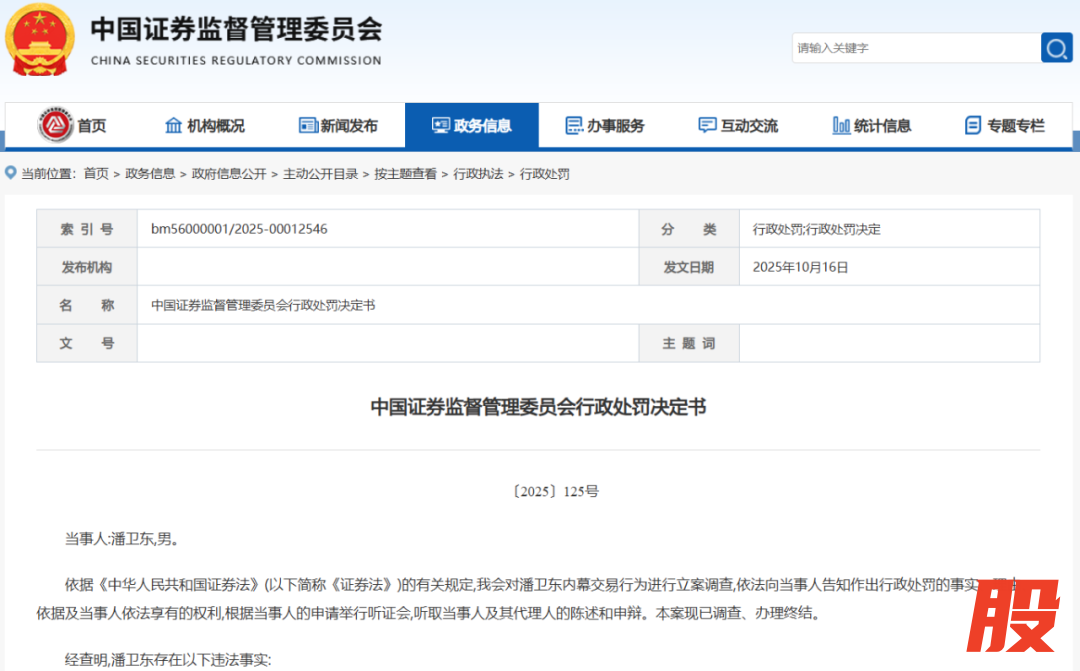This screenshot has width=1080, height=671.
Task: Open 主动公开目录 breadcrumb link
Action: (320, 174)
